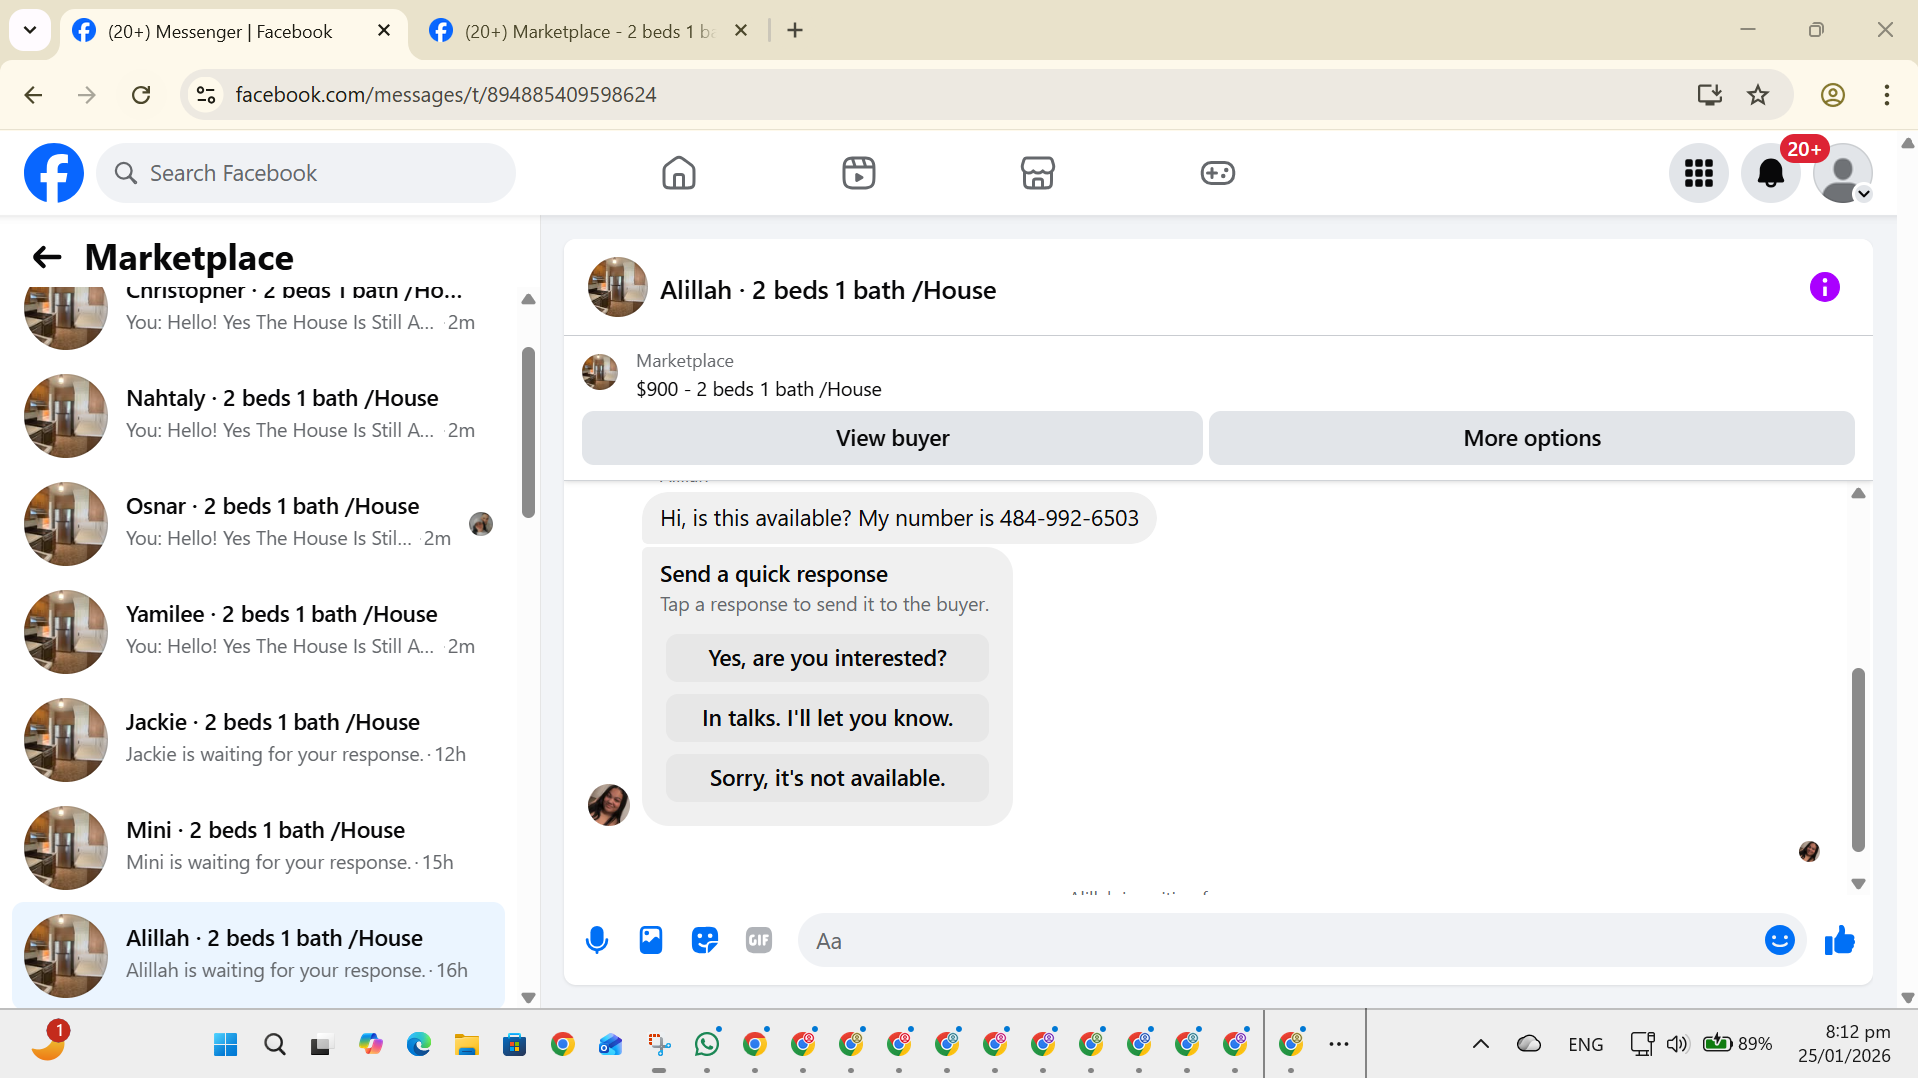This screenshot has width=1918, height=1078.
Task: Select the Alillah conversation in list
Action: [x=258, y=955]
